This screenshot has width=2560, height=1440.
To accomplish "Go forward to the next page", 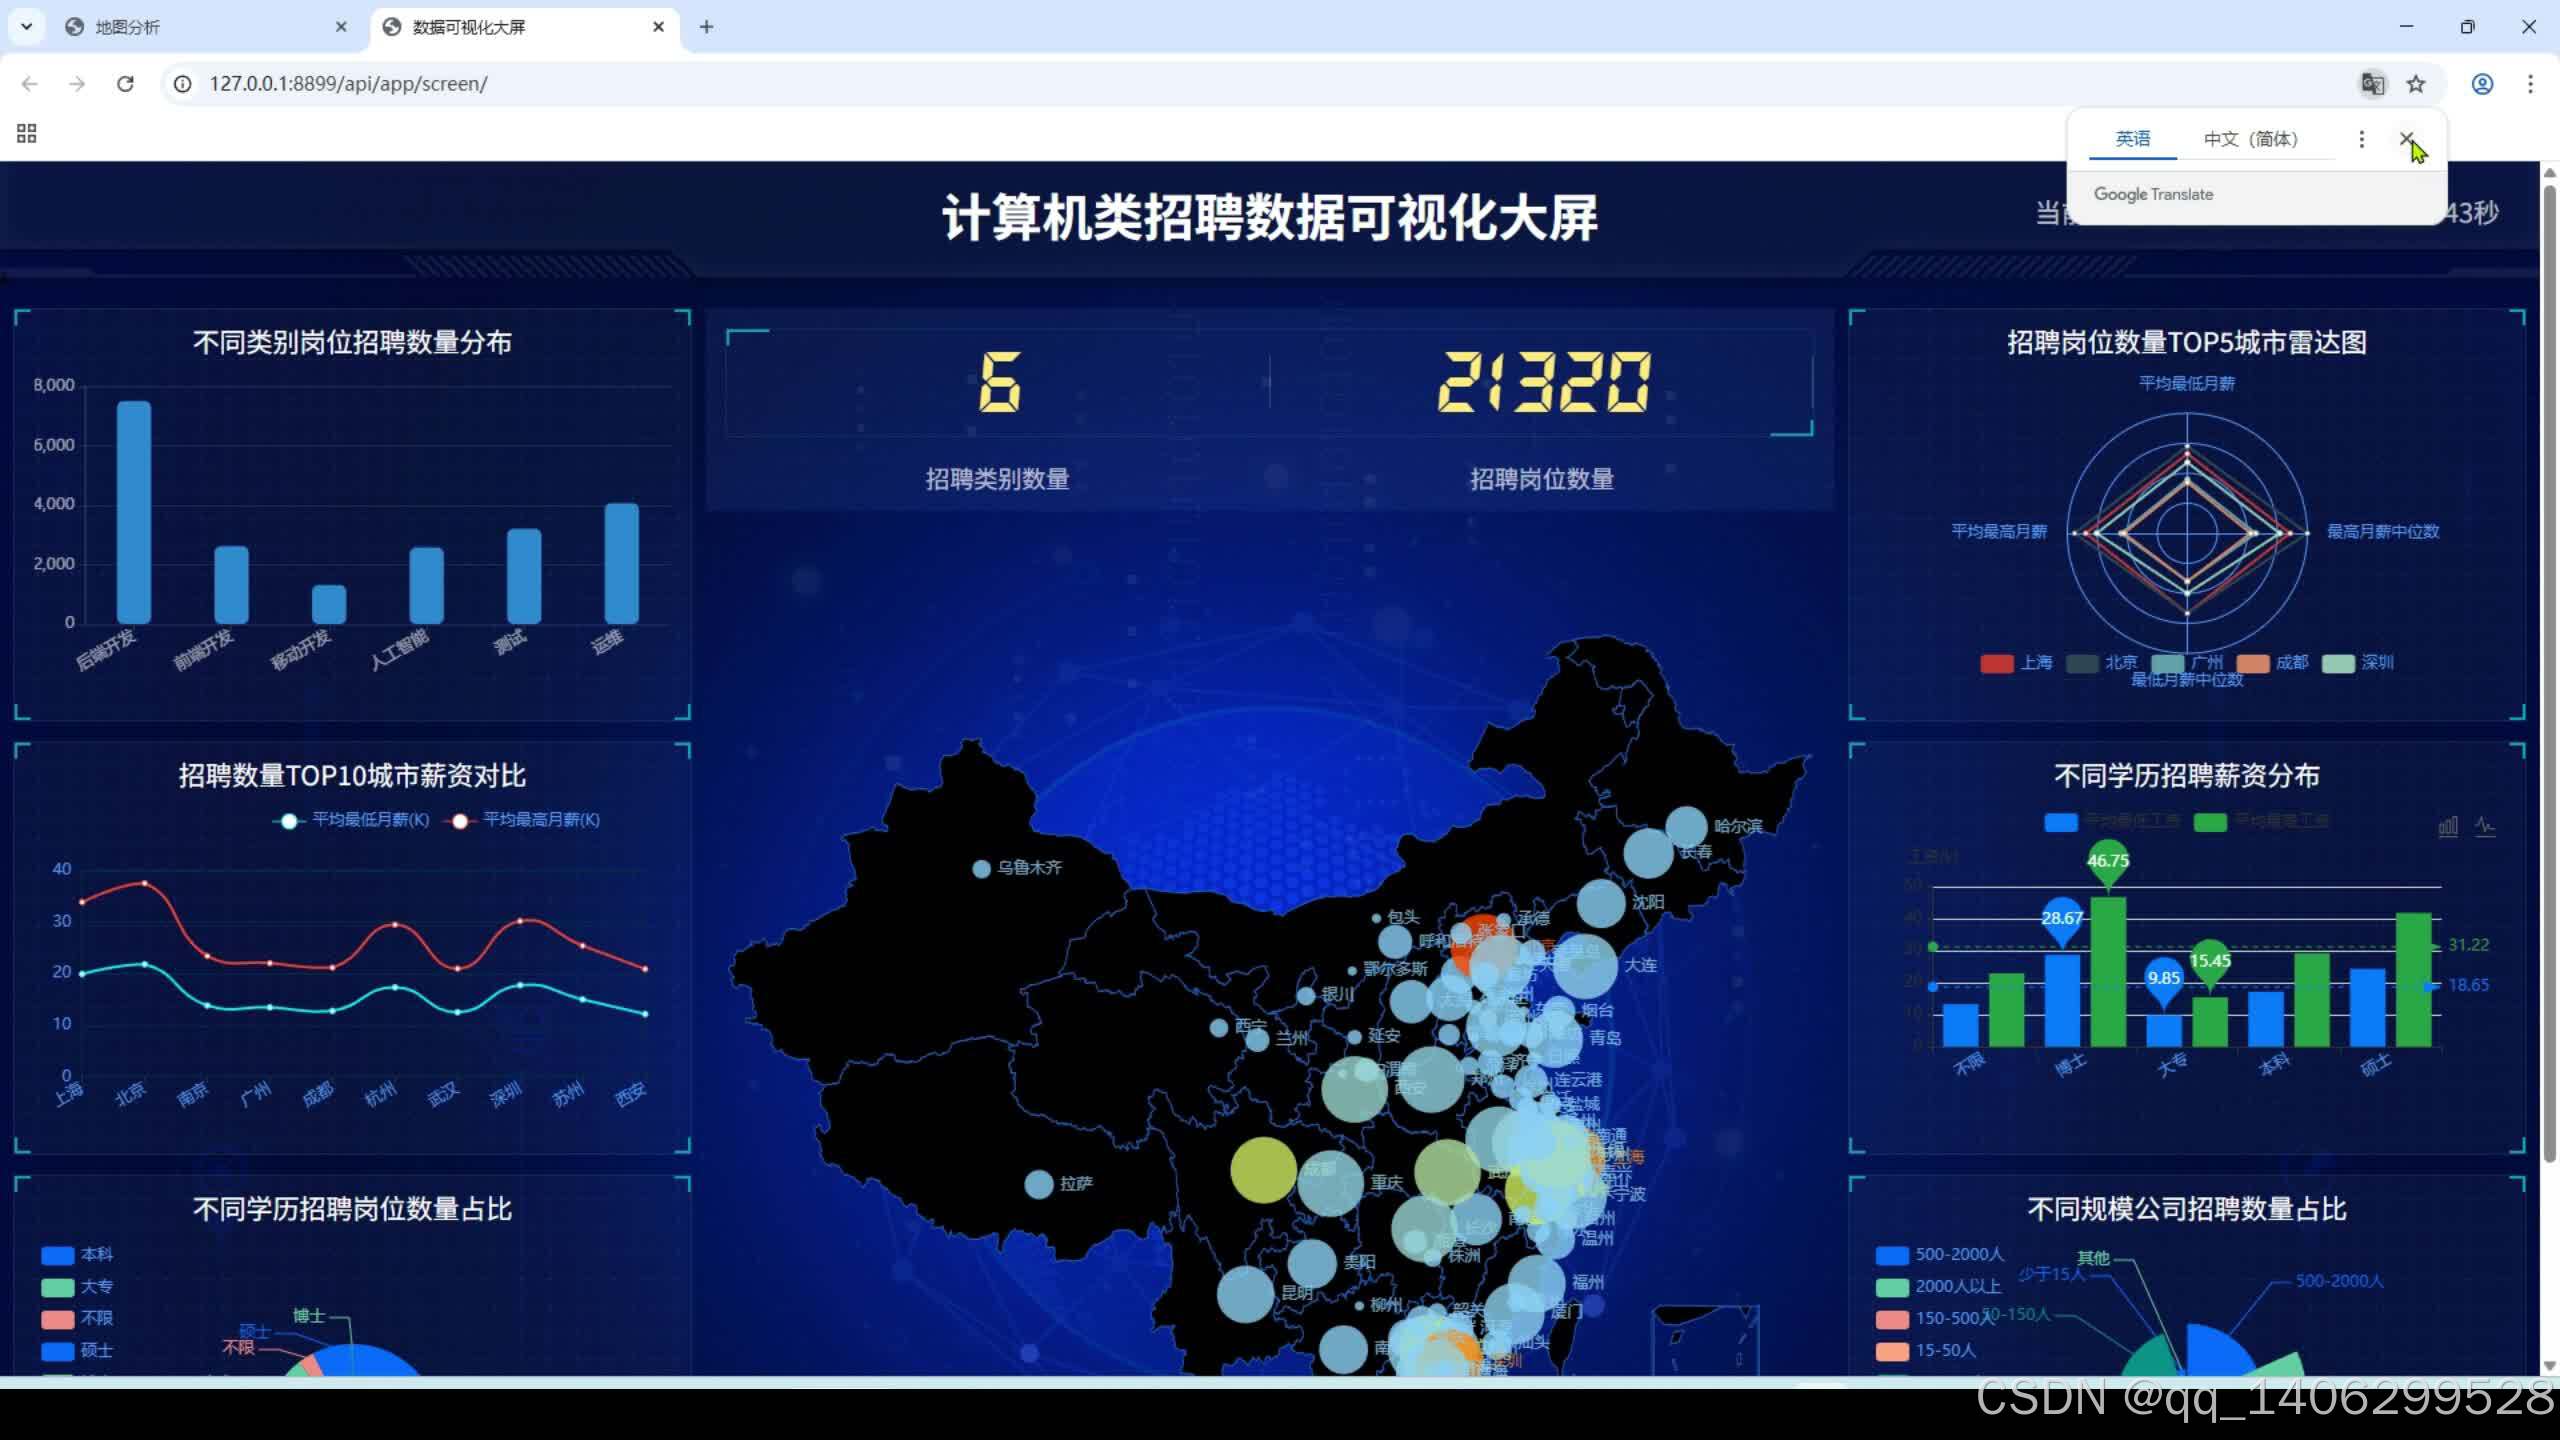I will click(77, 84).
